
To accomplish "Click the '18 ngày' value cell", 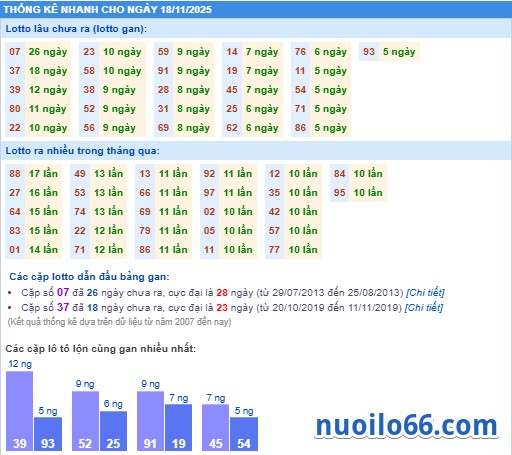I will click(48, 71).
